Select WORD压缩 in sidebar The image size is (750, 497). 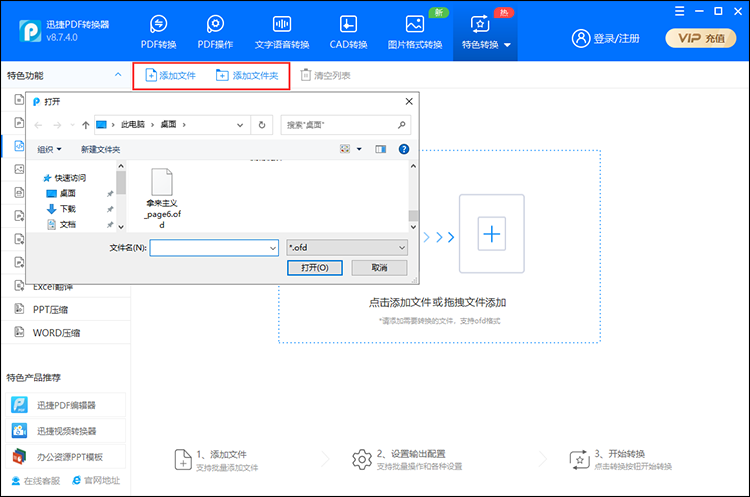click(x=66, y=332)
